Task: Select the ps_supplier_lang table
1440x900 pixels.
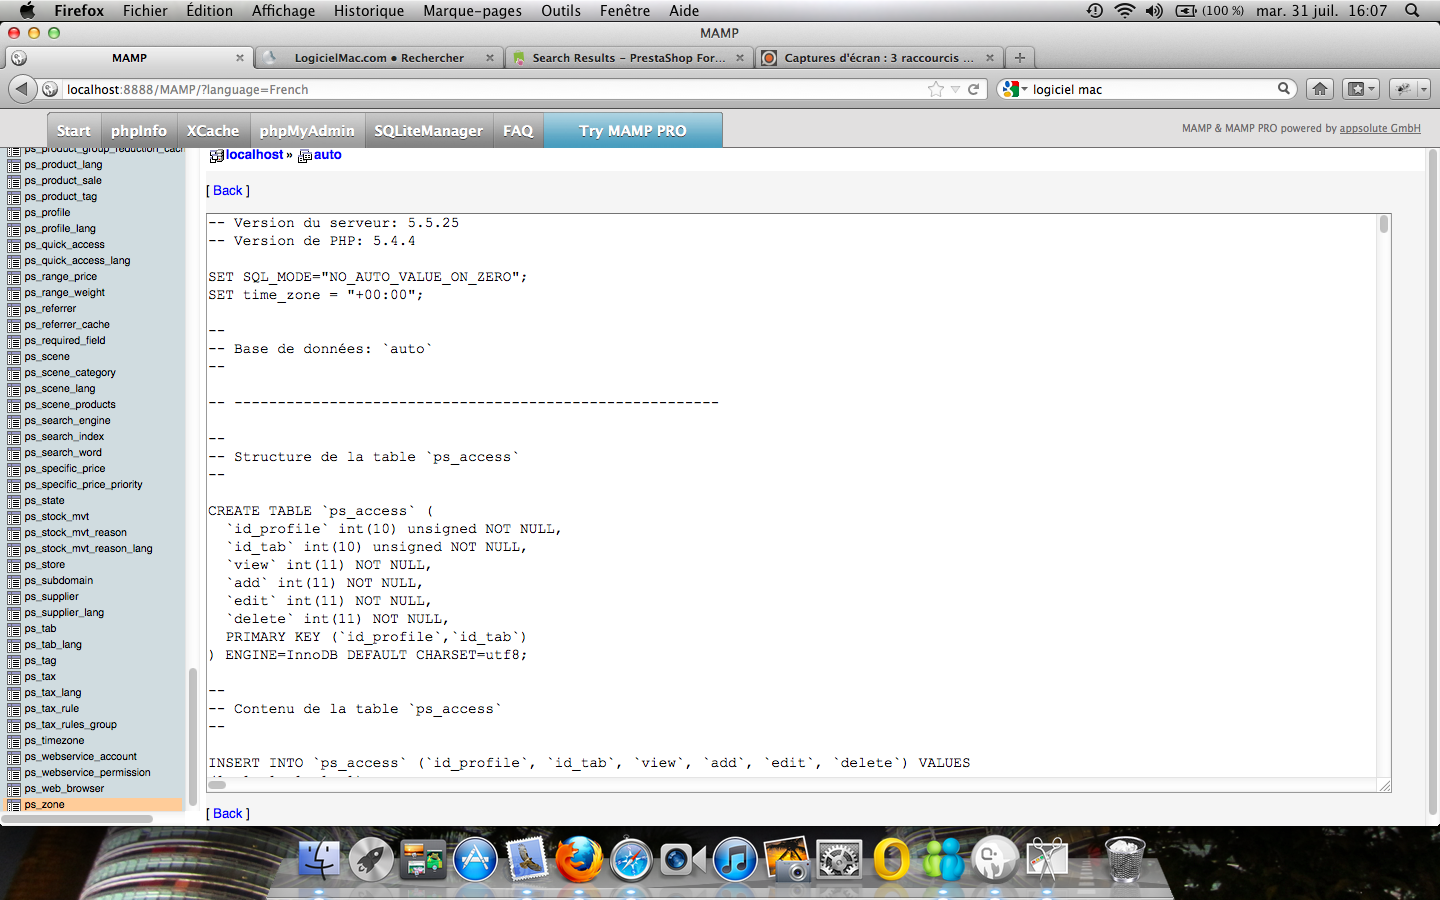Action: (x=64, y=612)
